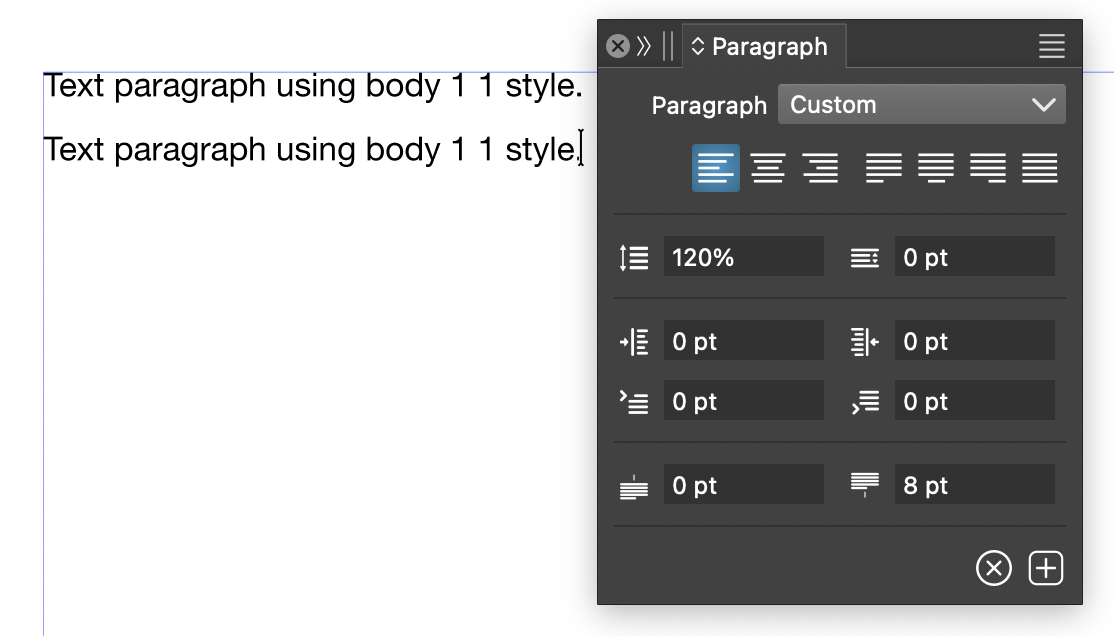This screenshot has height=636, width=1114.
Task: Edit the 120% line spacing field
Action: (743, 258)
